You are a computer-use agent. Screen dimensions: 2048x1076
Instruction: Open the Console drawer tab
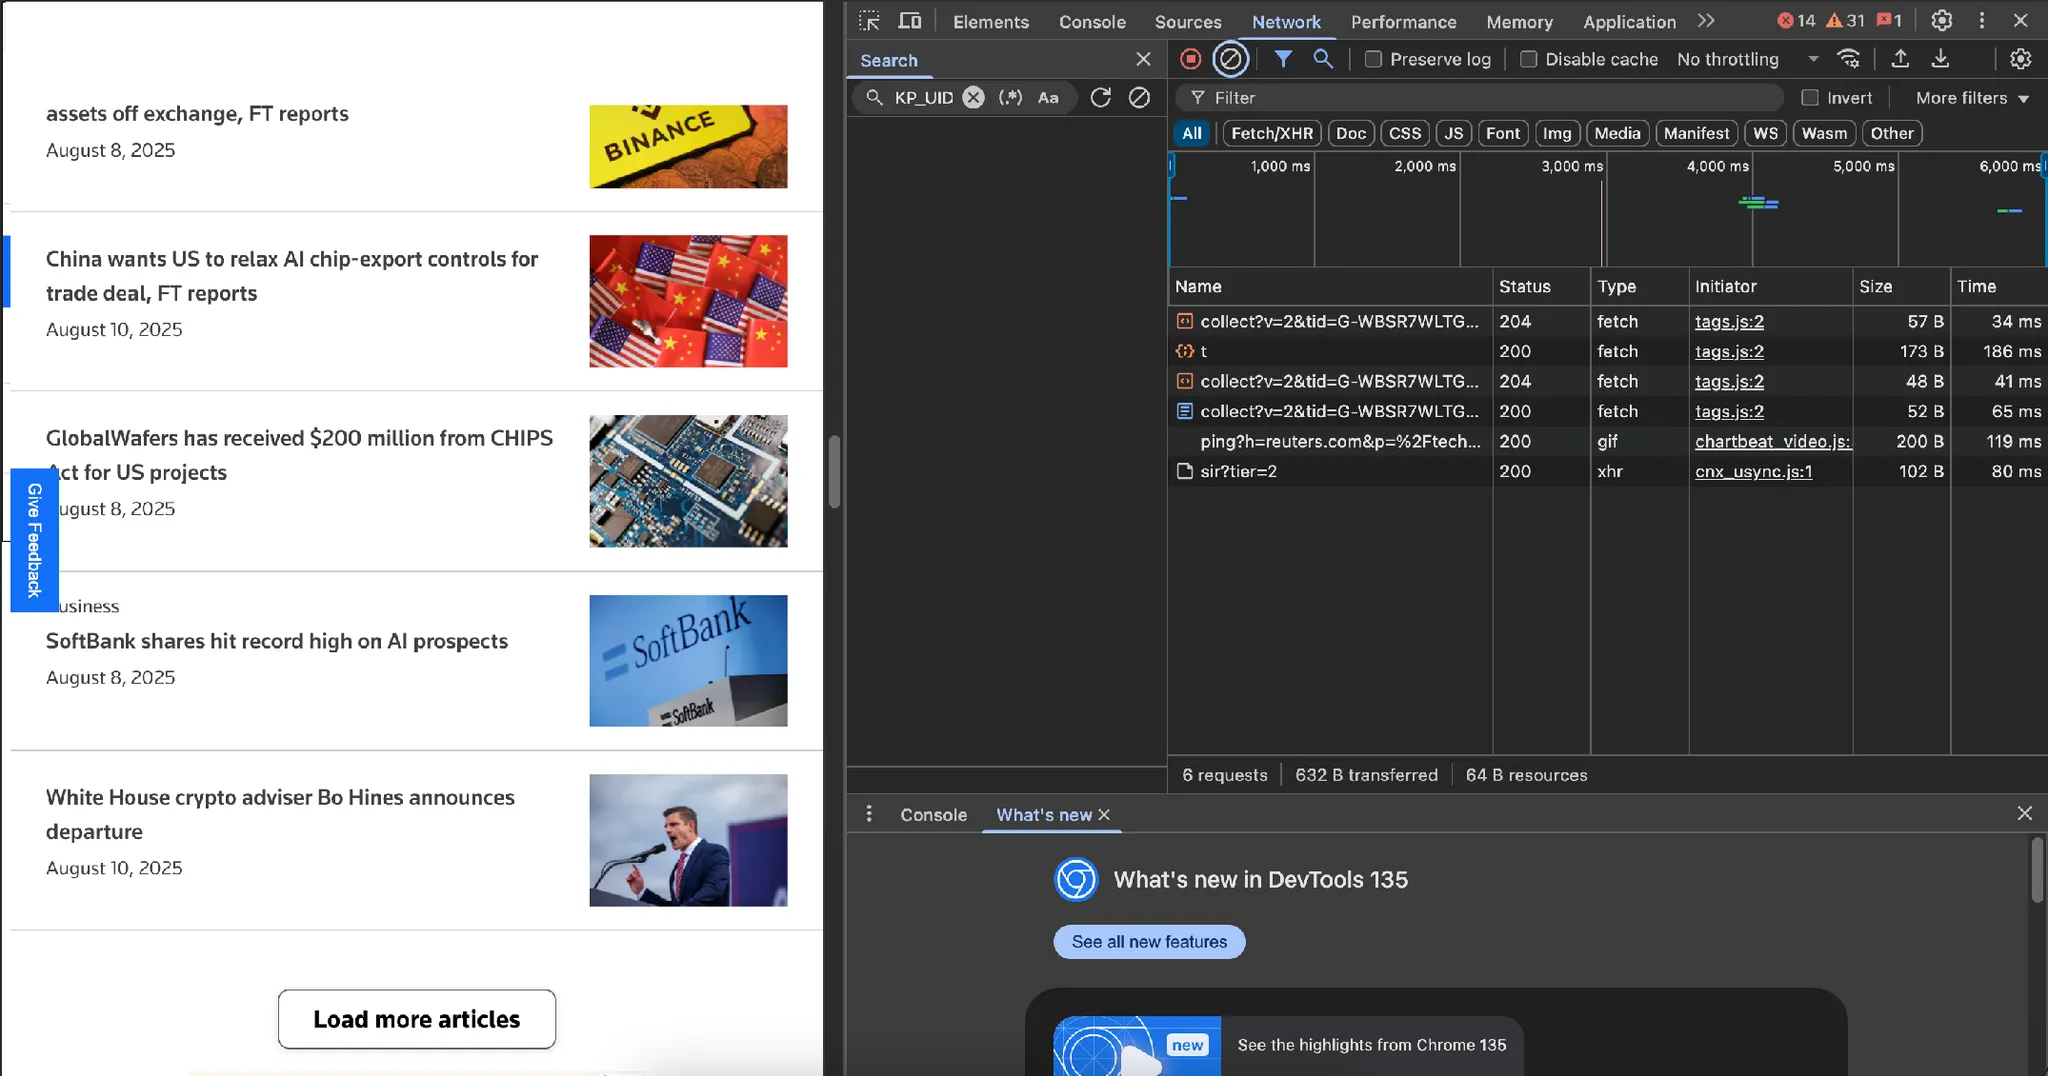click(933, 814)
